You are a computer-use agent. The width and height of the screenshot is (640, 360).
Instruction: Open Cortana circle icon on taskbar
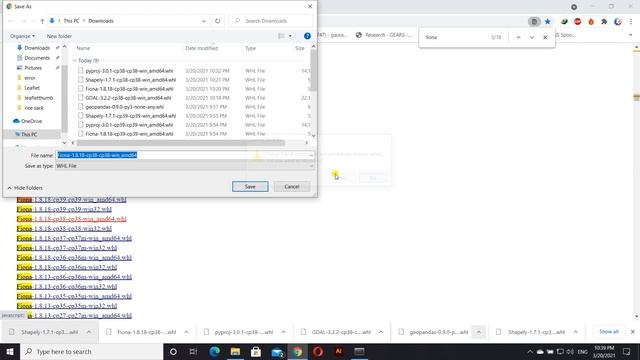tap(173, 351)
